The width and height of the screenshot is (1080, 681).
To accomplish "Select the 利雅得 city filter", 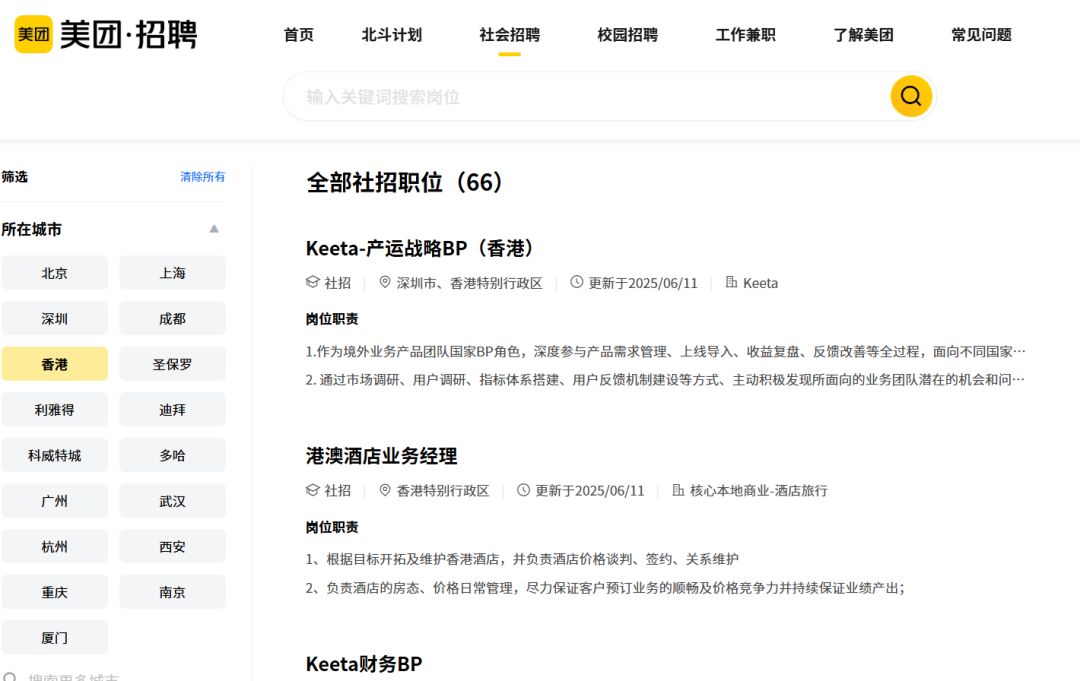I will pyautogui.click(x=54, y=410).
